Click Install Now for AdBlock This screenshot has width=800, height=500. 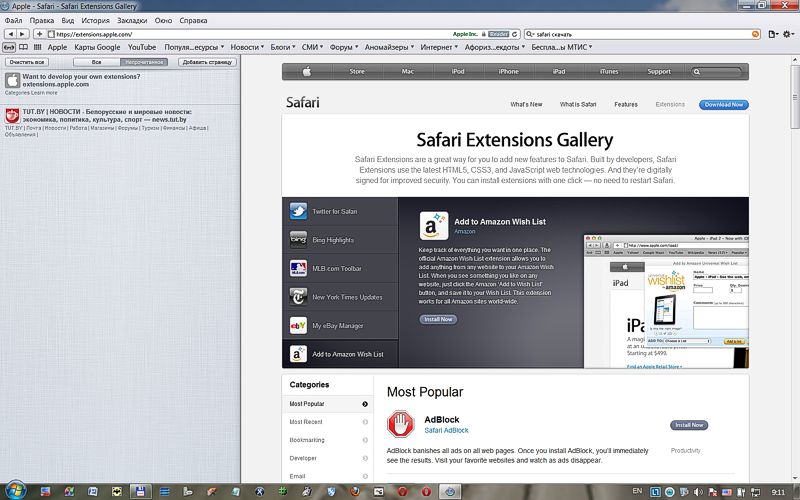click(689, 425)
